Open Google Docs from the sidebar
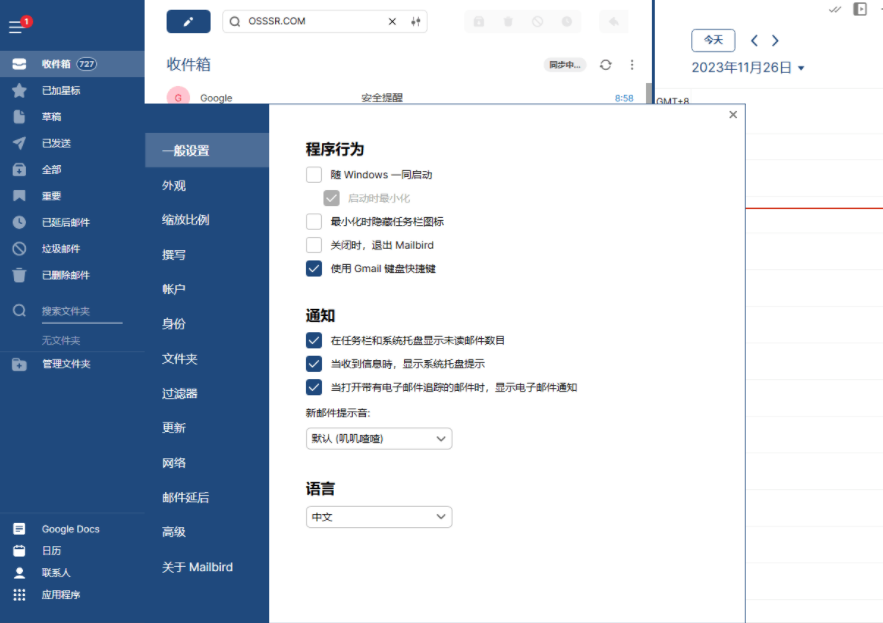The image size is (883, 623). 70,529
